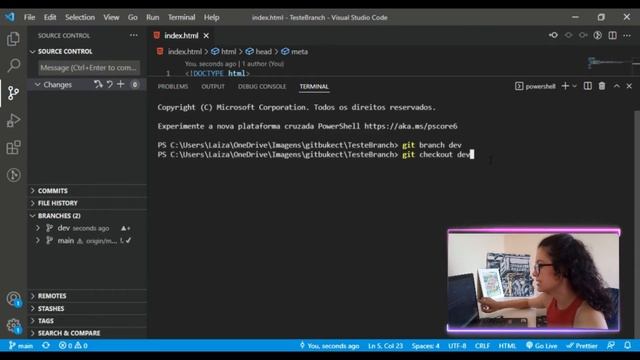Open Run and Debug view
The image size is (640, 360).
[x=13, y=120]
